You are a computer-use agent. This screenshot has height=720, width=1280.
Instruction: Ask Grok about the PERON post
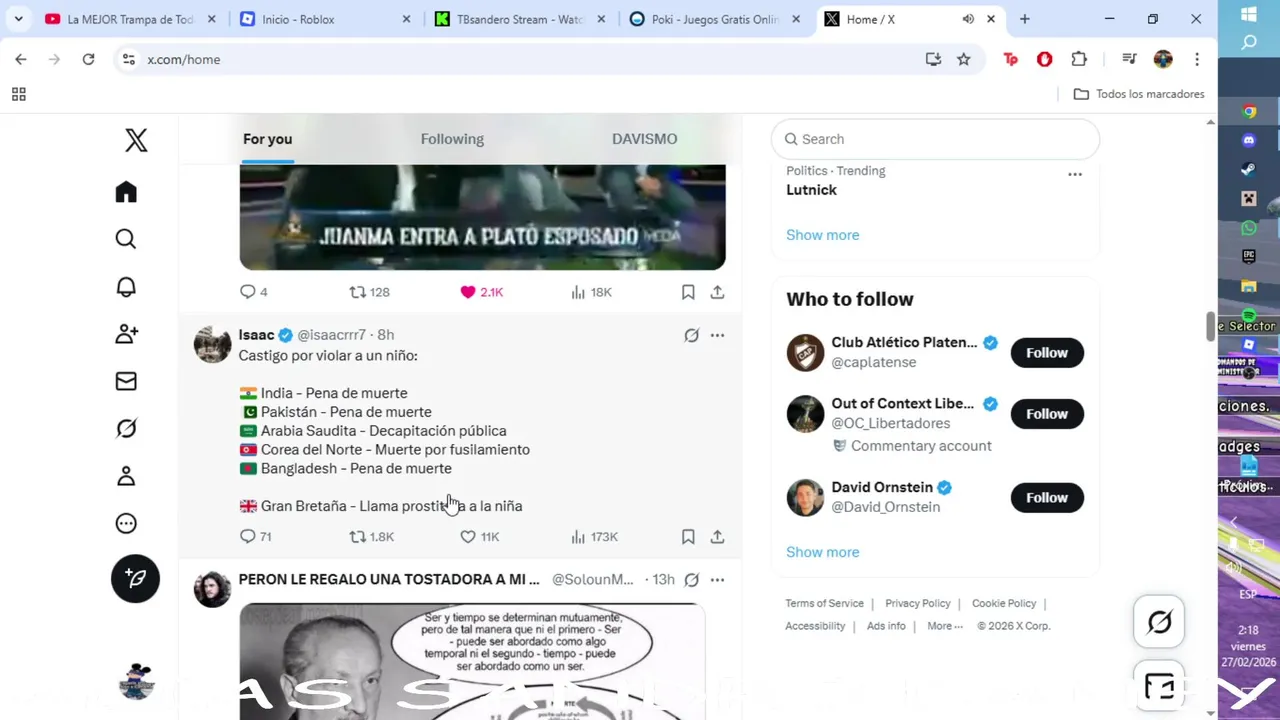tap(691, 580)
